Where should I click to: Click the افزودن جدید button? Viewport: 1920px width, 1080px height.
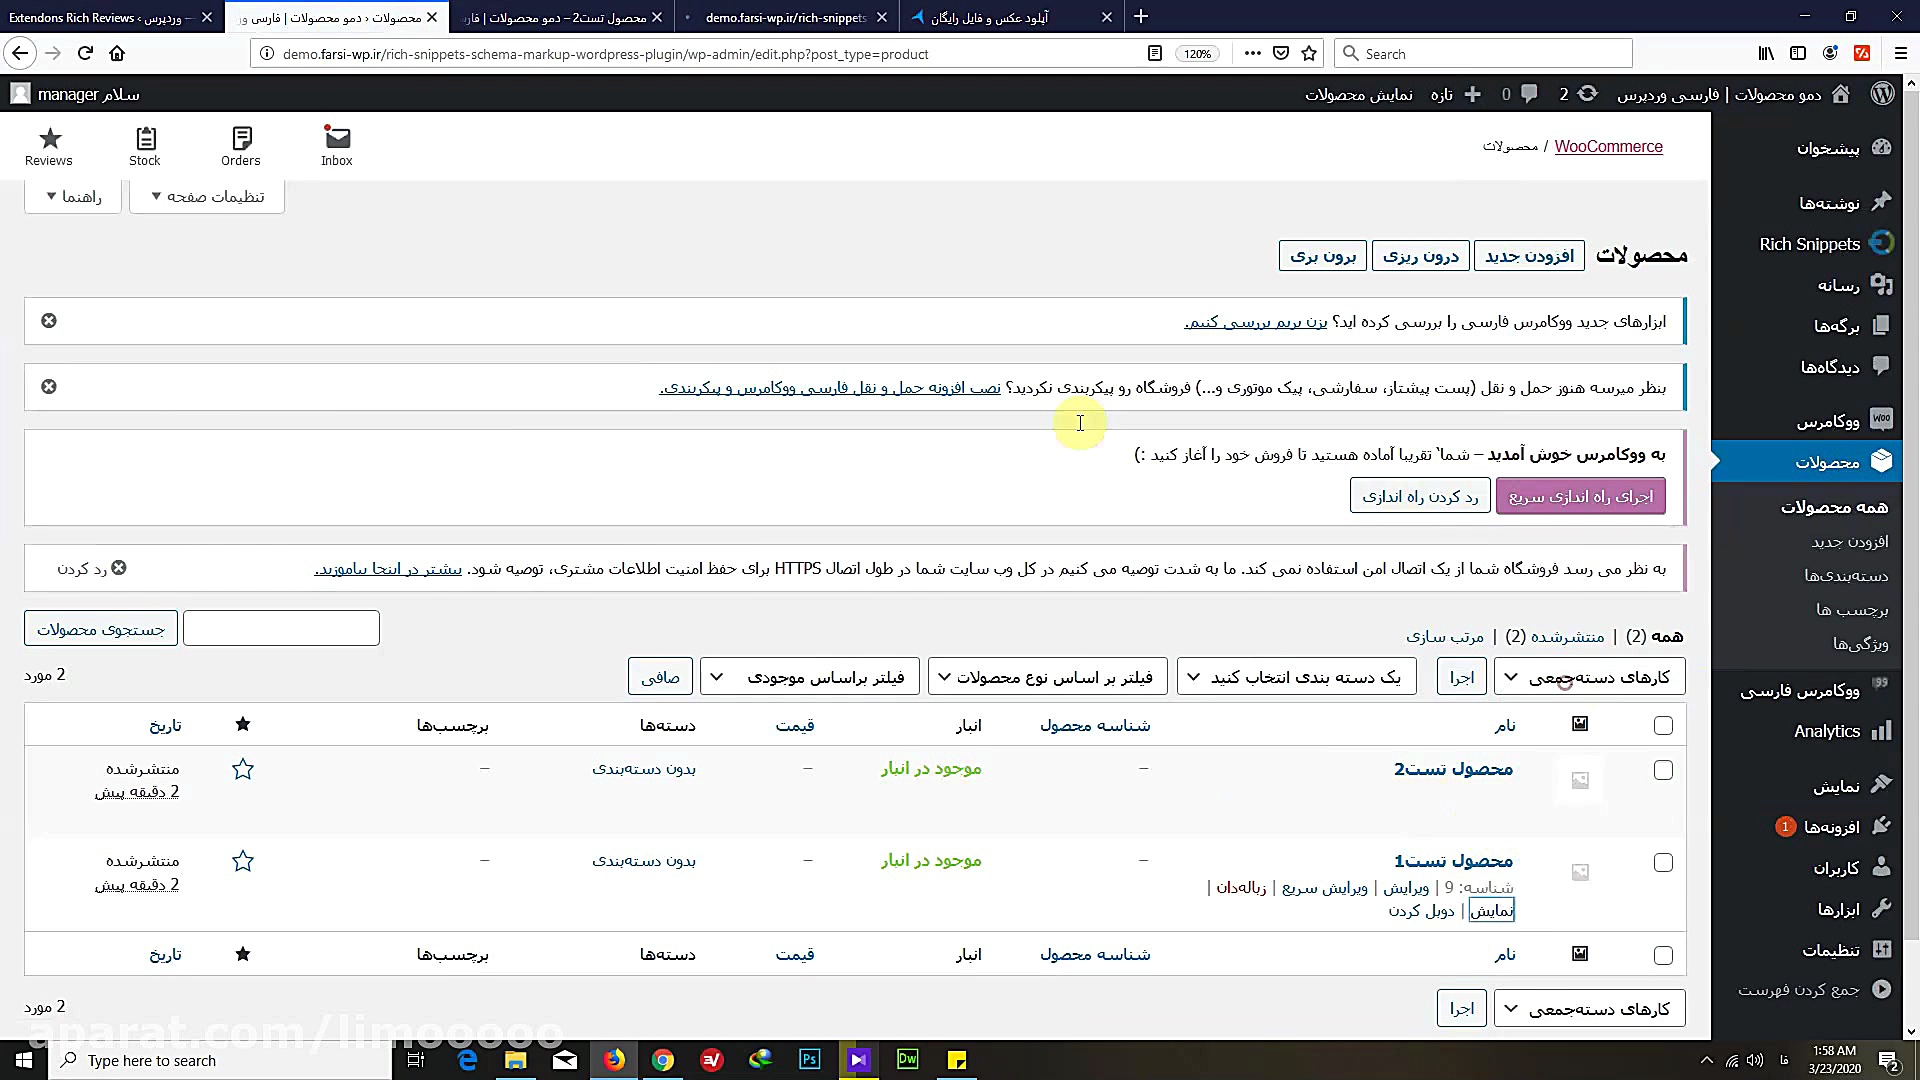(1529, 255)
